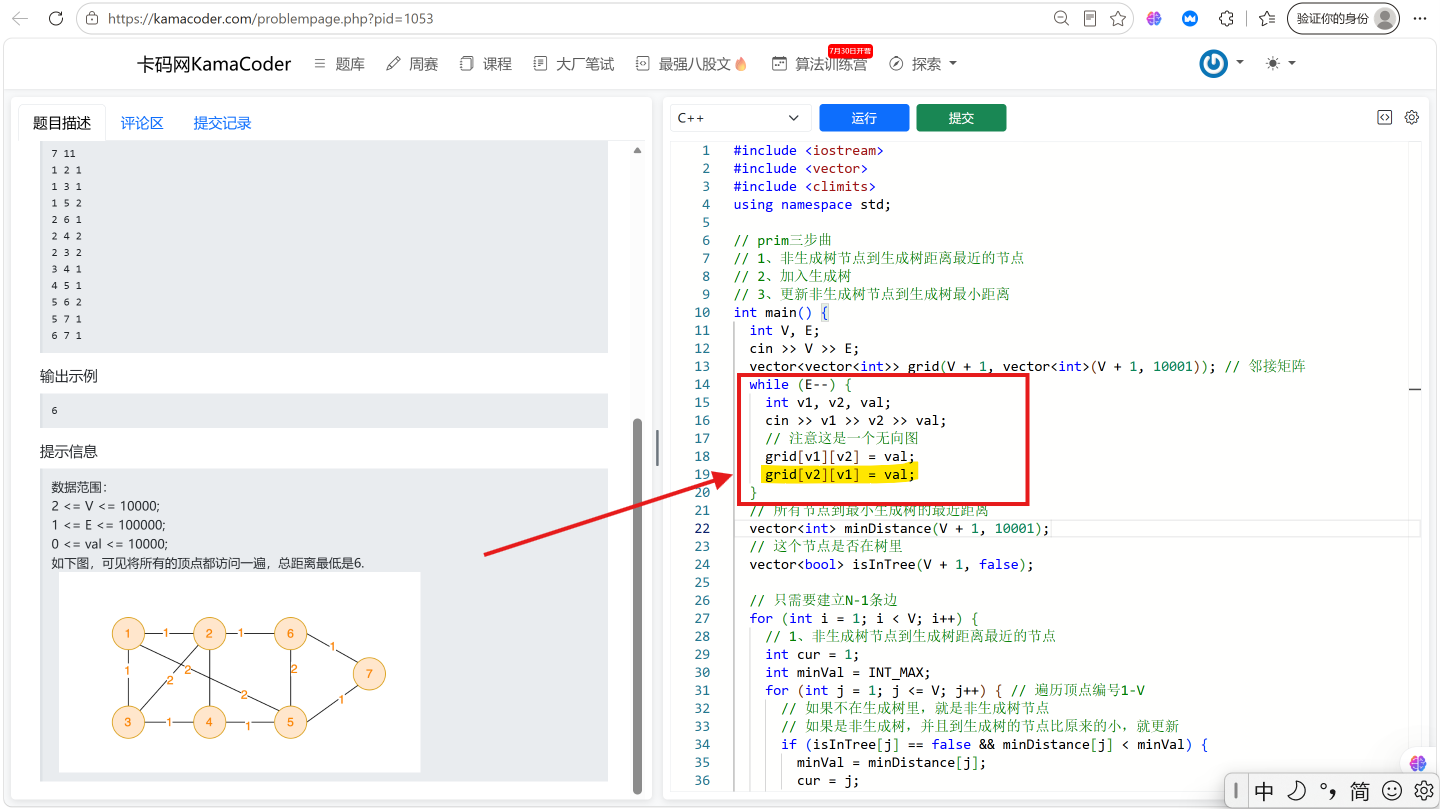Click the isInTree vector declaration line
The width and height of the screenshot is (1440, 809).
(x=891, y=564)
